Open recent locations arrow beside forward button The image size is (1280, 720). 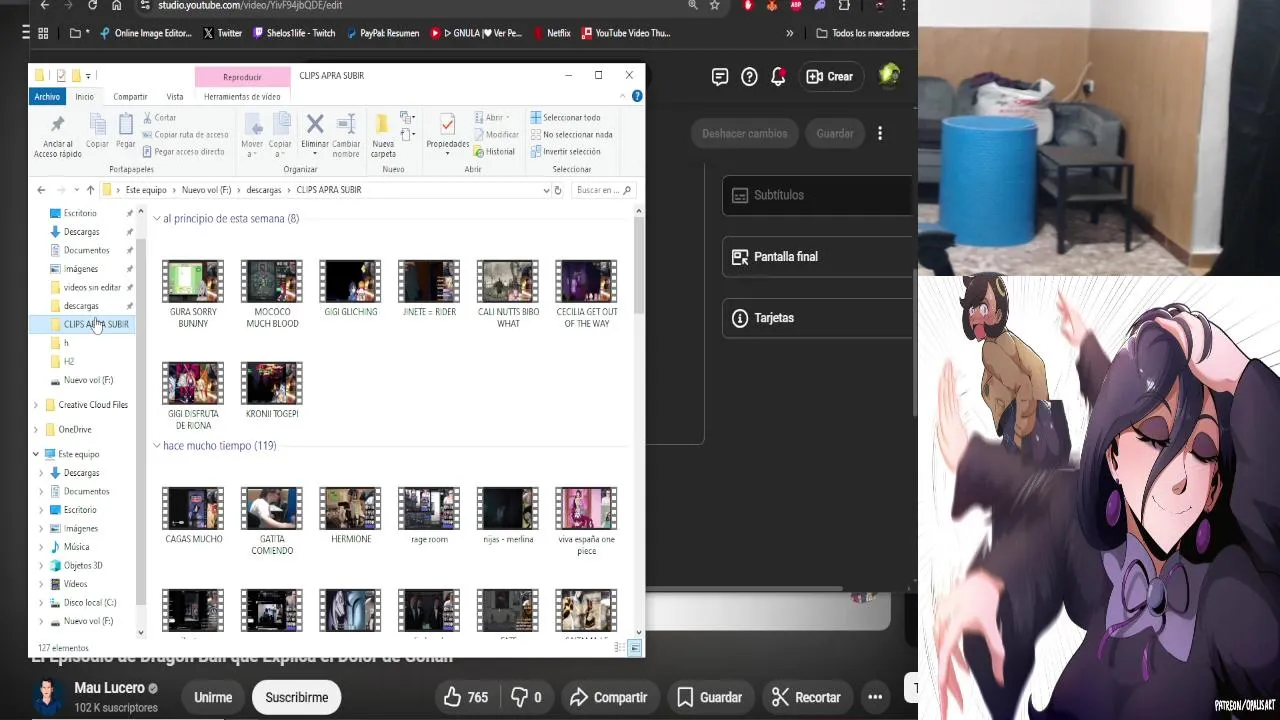pos(76,190)
